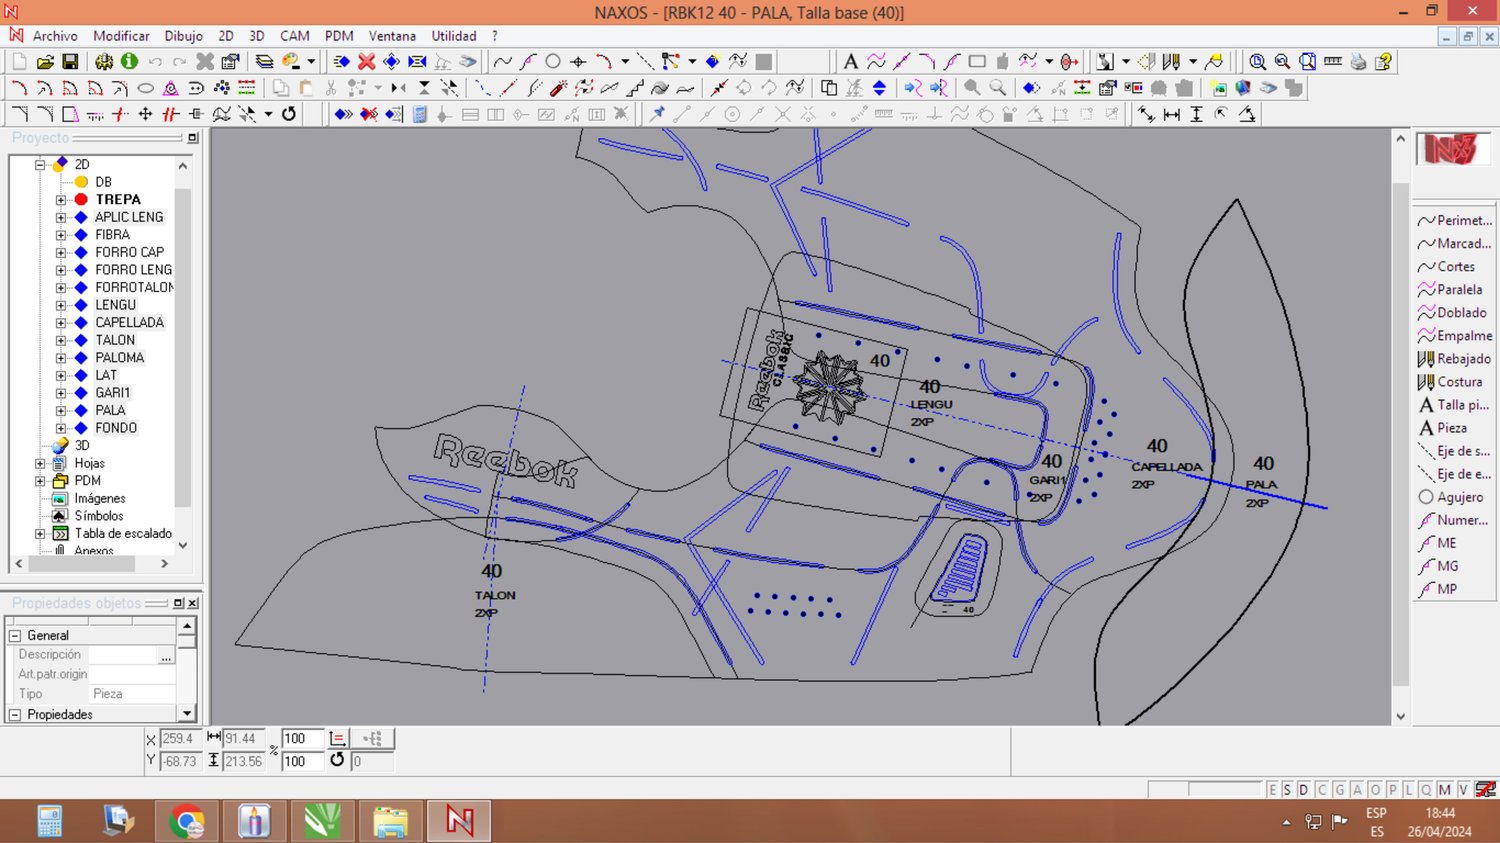The height and width of the screenshot is (843, 1500).
Task: Click the red X delete icon
Action: tap(367, 62)
